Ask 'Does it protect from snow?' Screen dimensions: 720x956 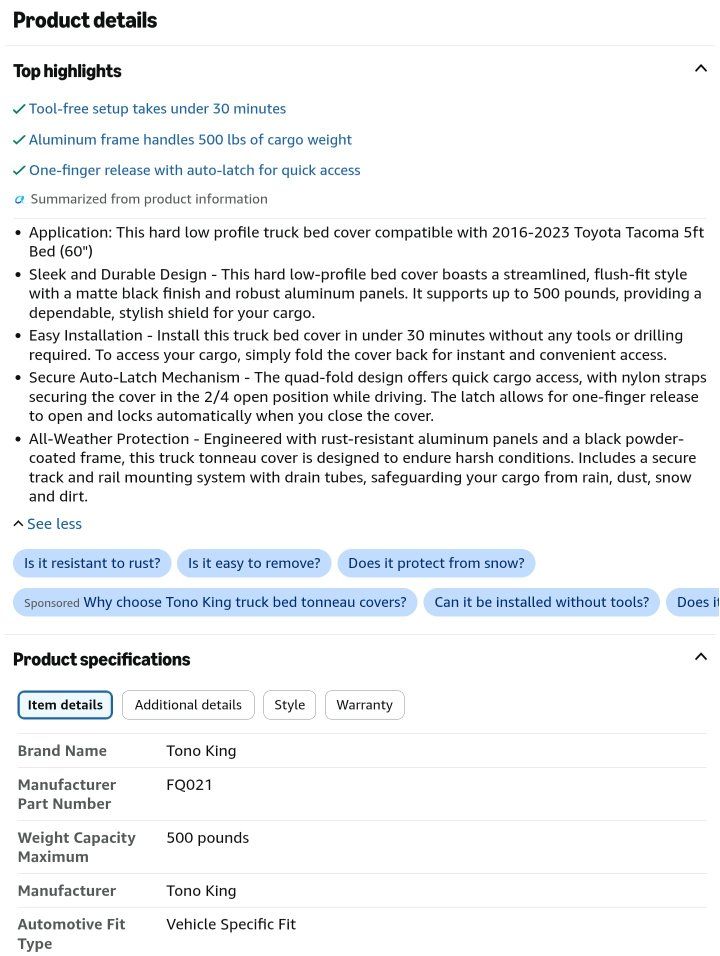click(436, 563)
